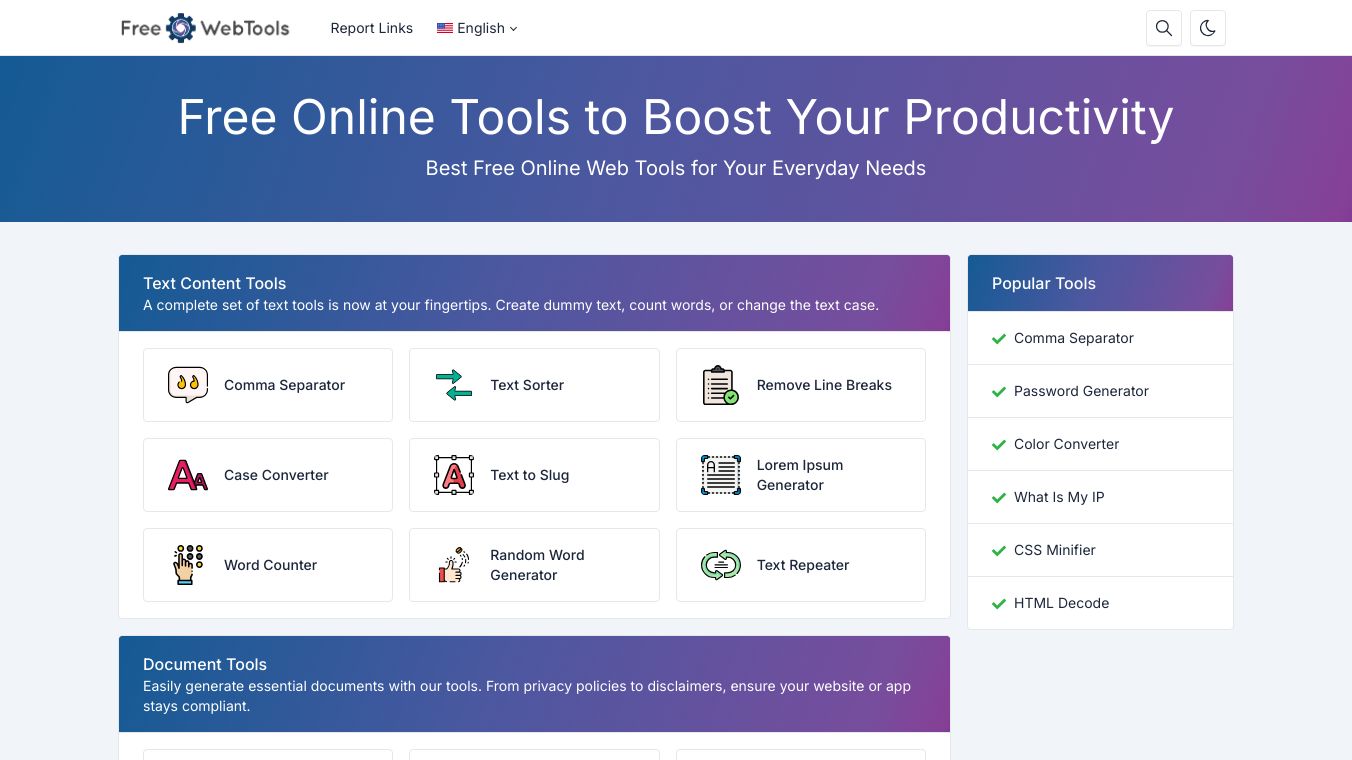Viewport: 1352px width, 760px height.
Task: Open the Random Word Generator icon
Action: 454,565
